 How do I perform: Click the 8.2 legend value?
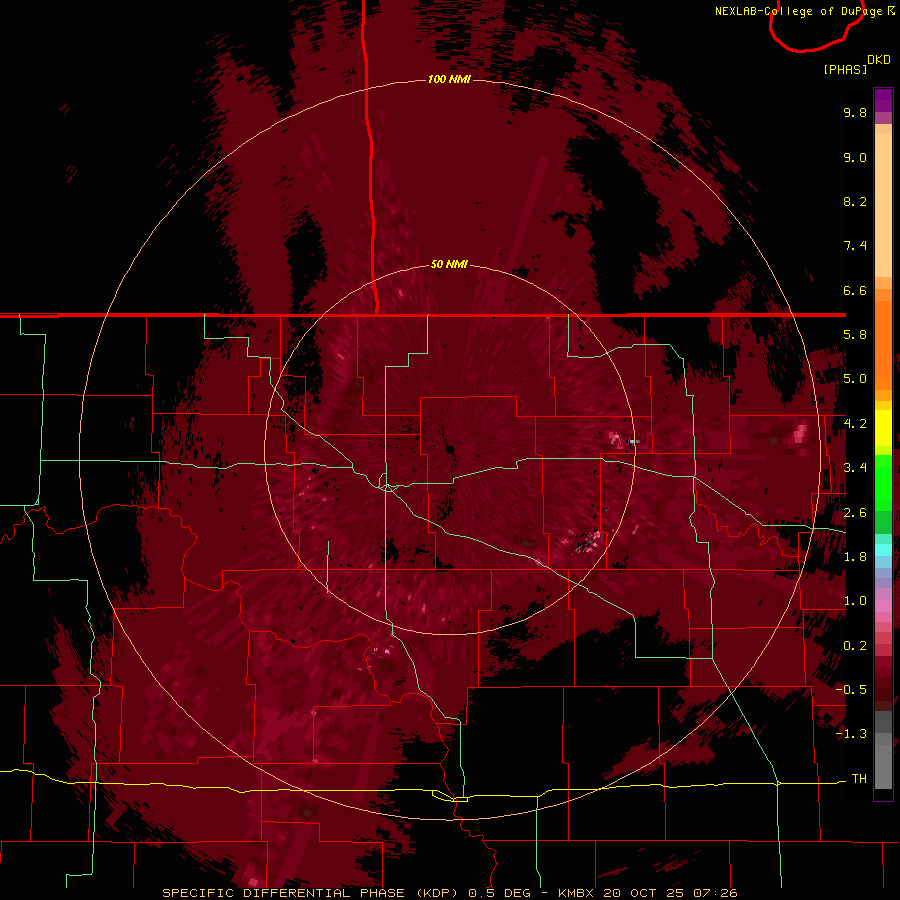tap(855, 202)
